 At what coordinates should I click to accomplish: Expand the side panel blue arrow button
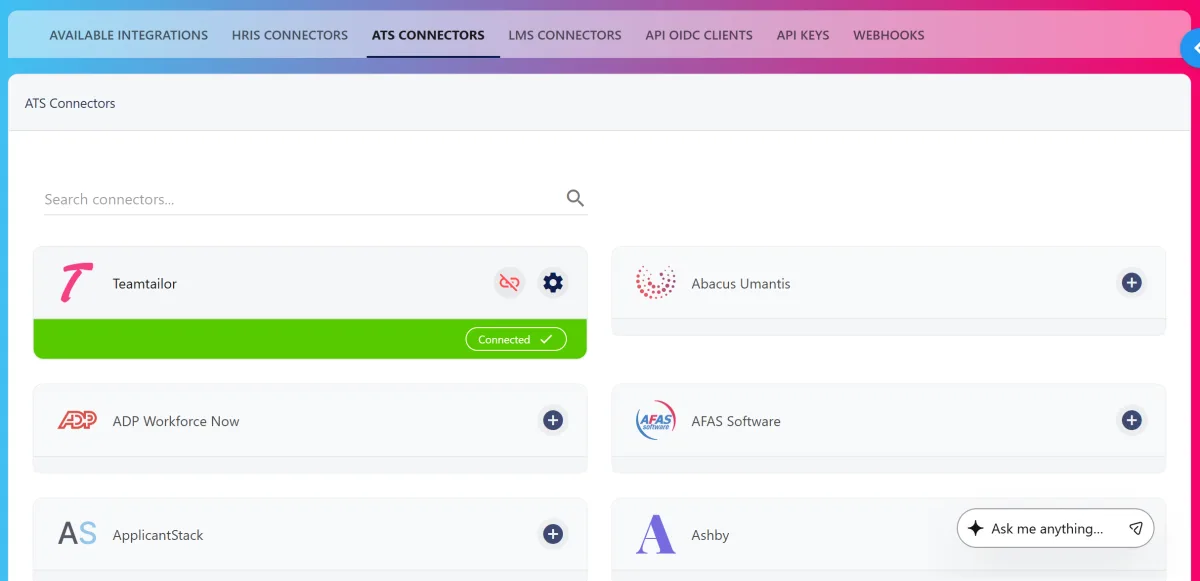tap(1192, 48)
